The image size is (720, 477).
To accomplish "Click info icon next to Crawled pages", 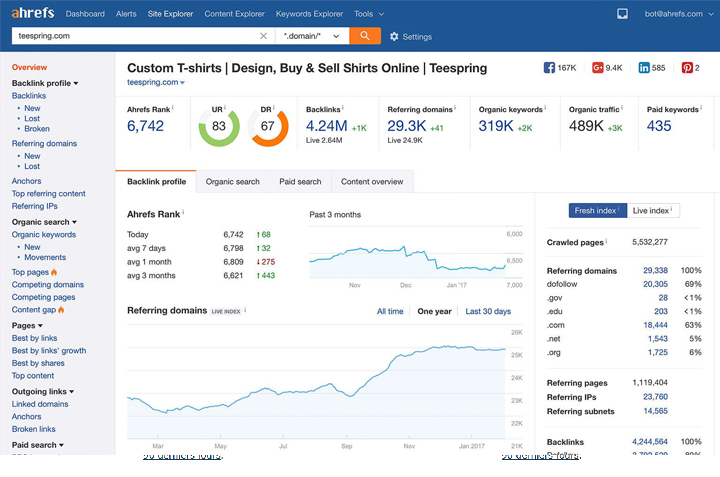I will point(607,241).
